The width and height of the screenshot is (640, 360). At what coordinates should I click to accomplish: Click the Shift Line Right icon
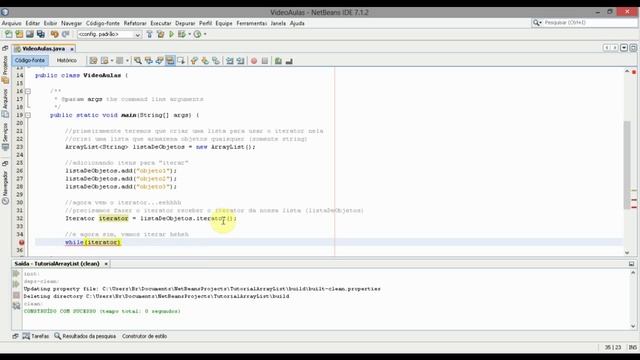tap(240, 61)
